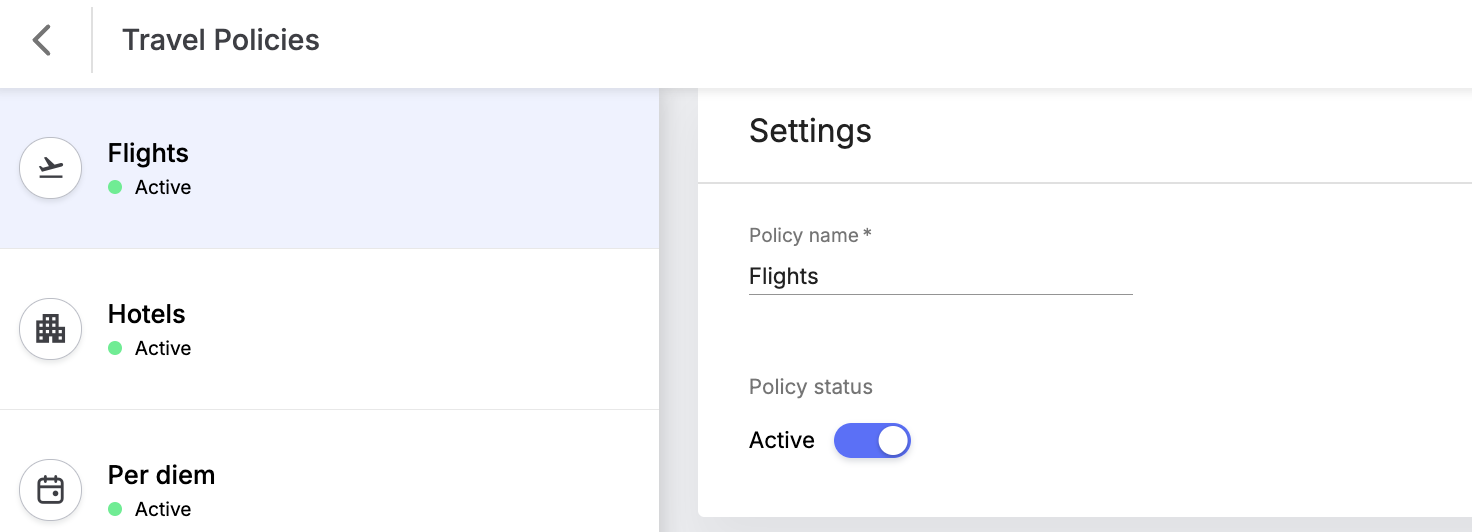The width and height of the screenshot is (1472, 532).
Task: Click the Policy name field label
Action: tap(810, 235)
